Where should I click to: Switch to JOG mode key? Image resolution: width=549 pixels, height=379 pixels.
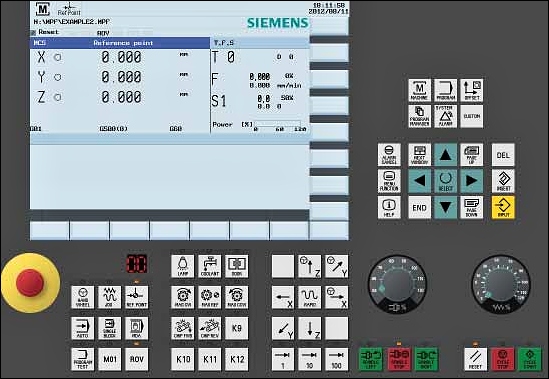pos(110,297)
